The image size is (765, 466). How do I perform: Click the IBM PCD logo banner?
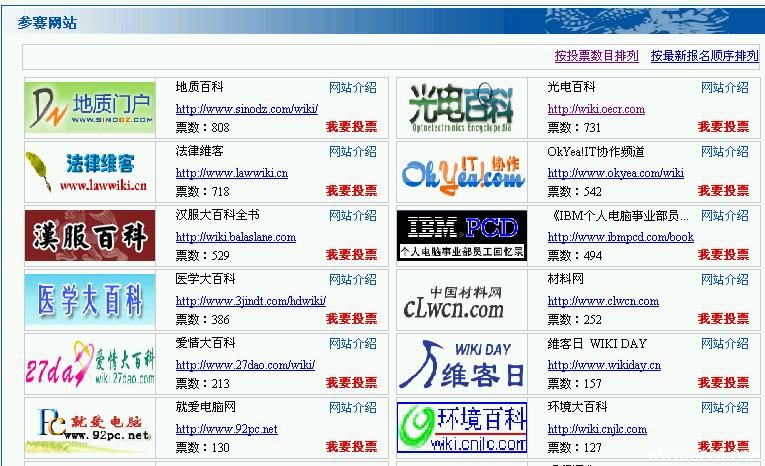point(462,236)
